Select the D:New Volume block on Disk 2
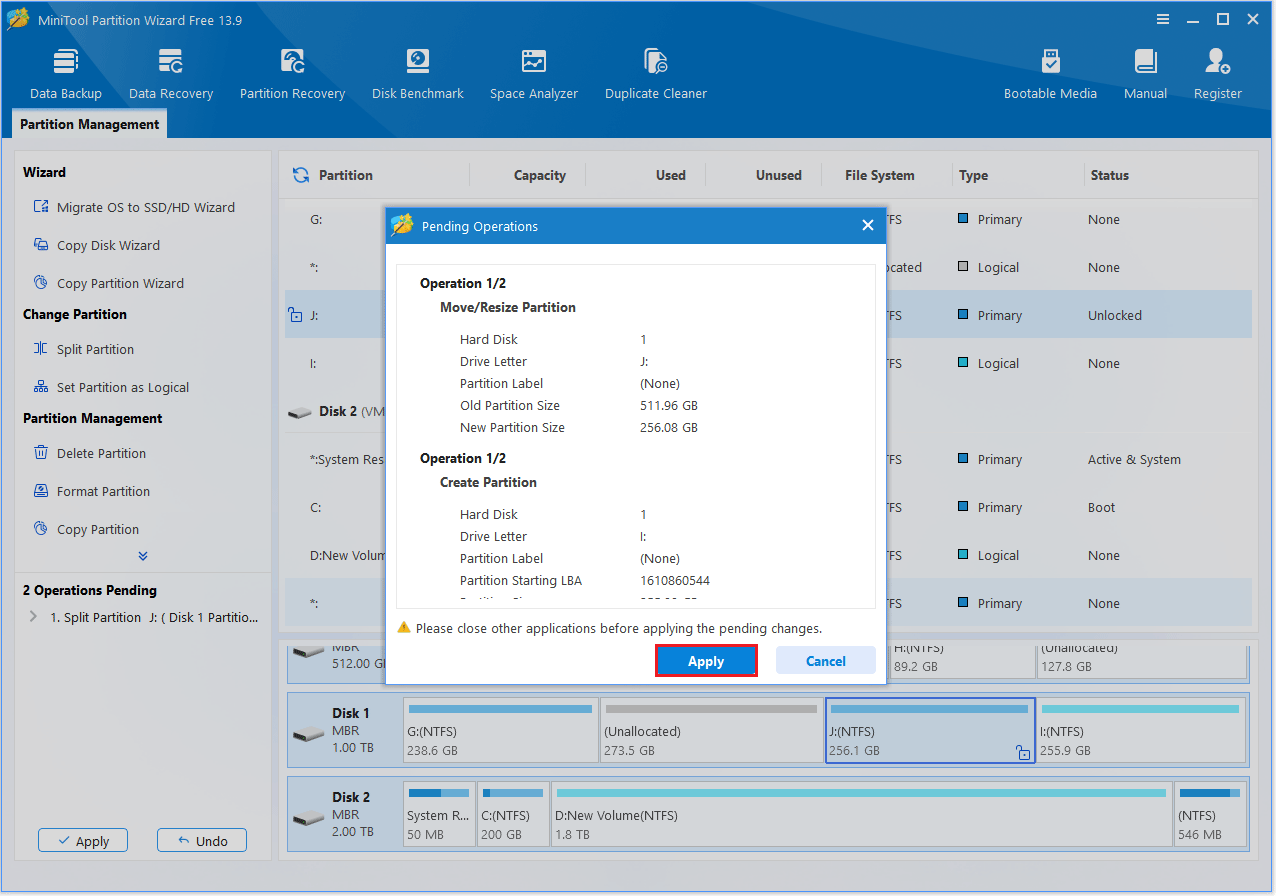This screenshot has width=1276, height=896. coord(861,815)
